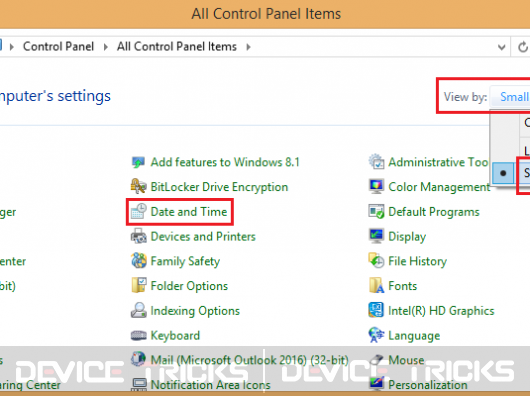Viewport: 530px width, 396px height.
Task: Open Language settings link
Action: click(x=414, y=336)
